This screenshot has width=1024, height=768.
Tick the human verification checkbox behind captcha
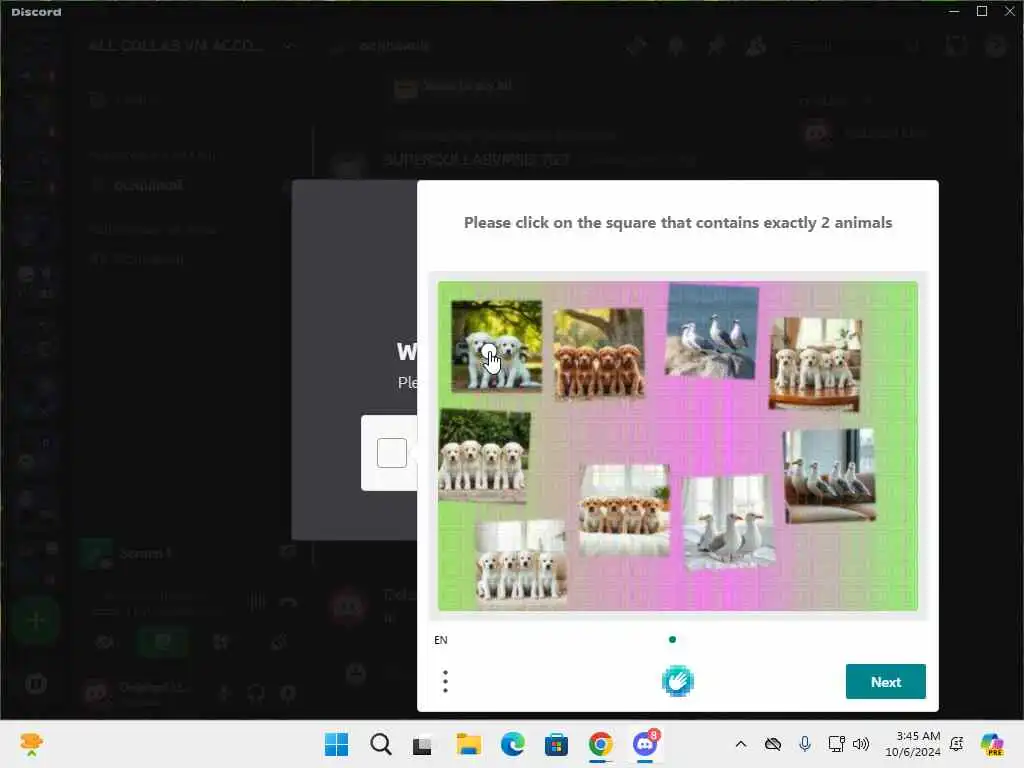(392, 453)
